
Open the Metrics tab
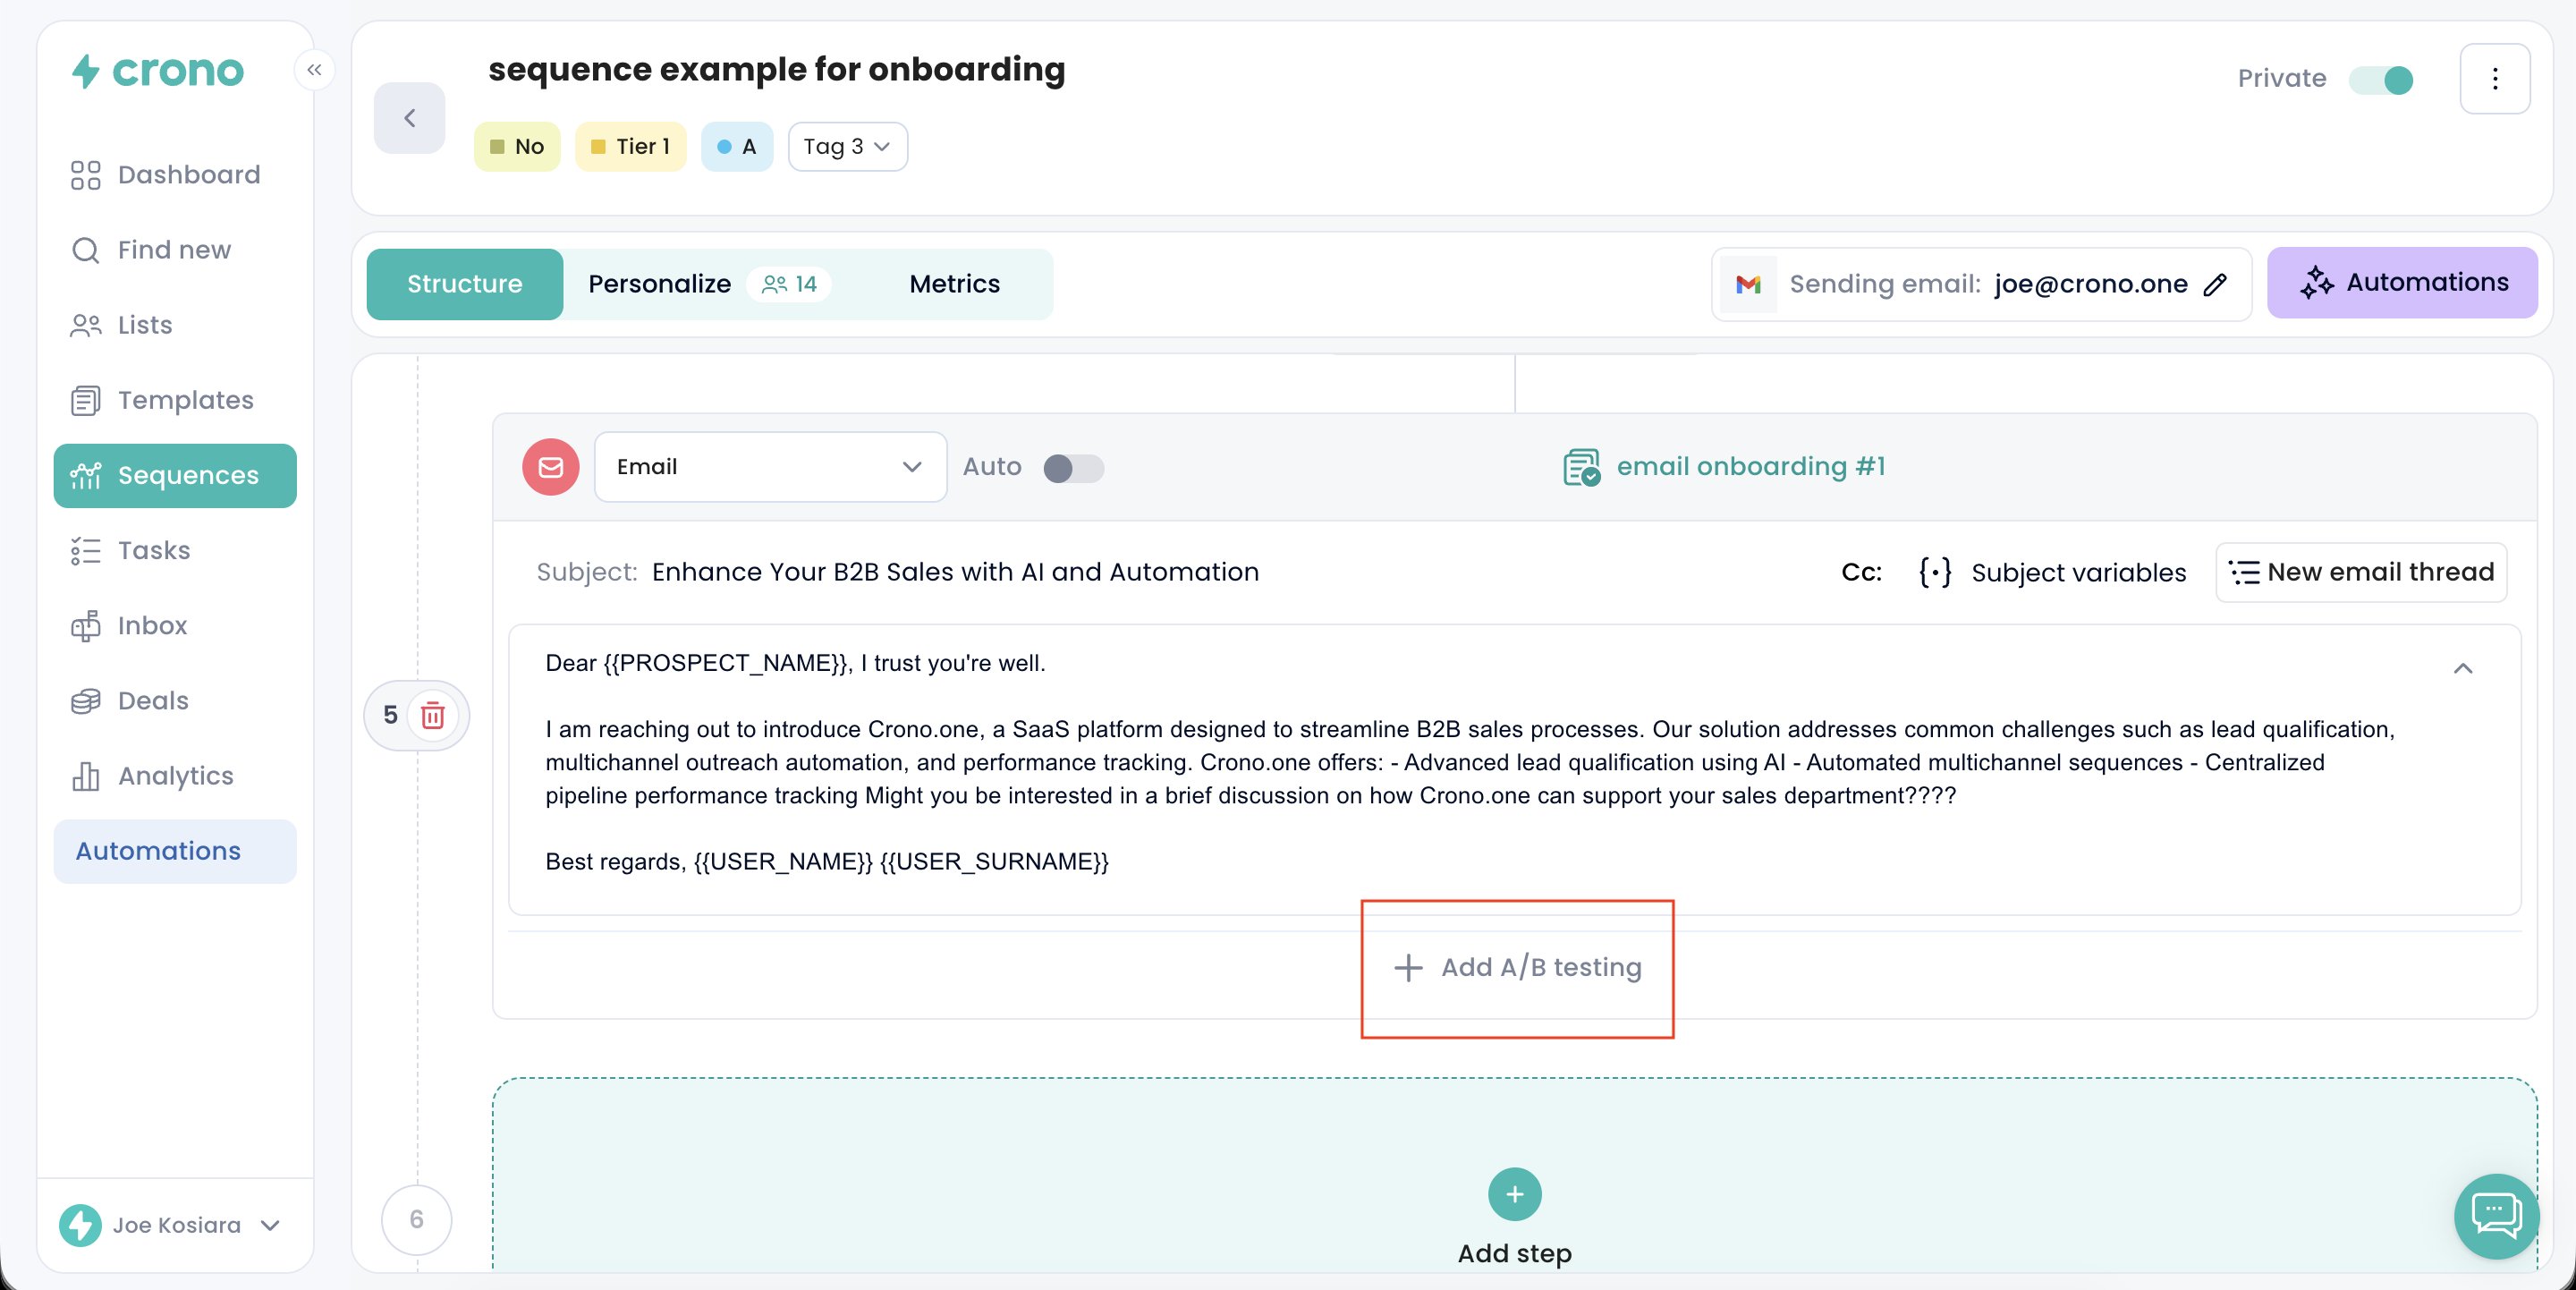(x=954, y=284)
